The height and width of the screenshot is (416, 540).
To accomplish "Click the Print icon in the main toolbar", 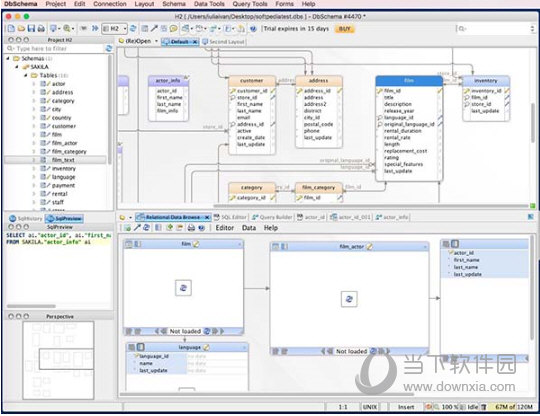I will pos(41,29).
